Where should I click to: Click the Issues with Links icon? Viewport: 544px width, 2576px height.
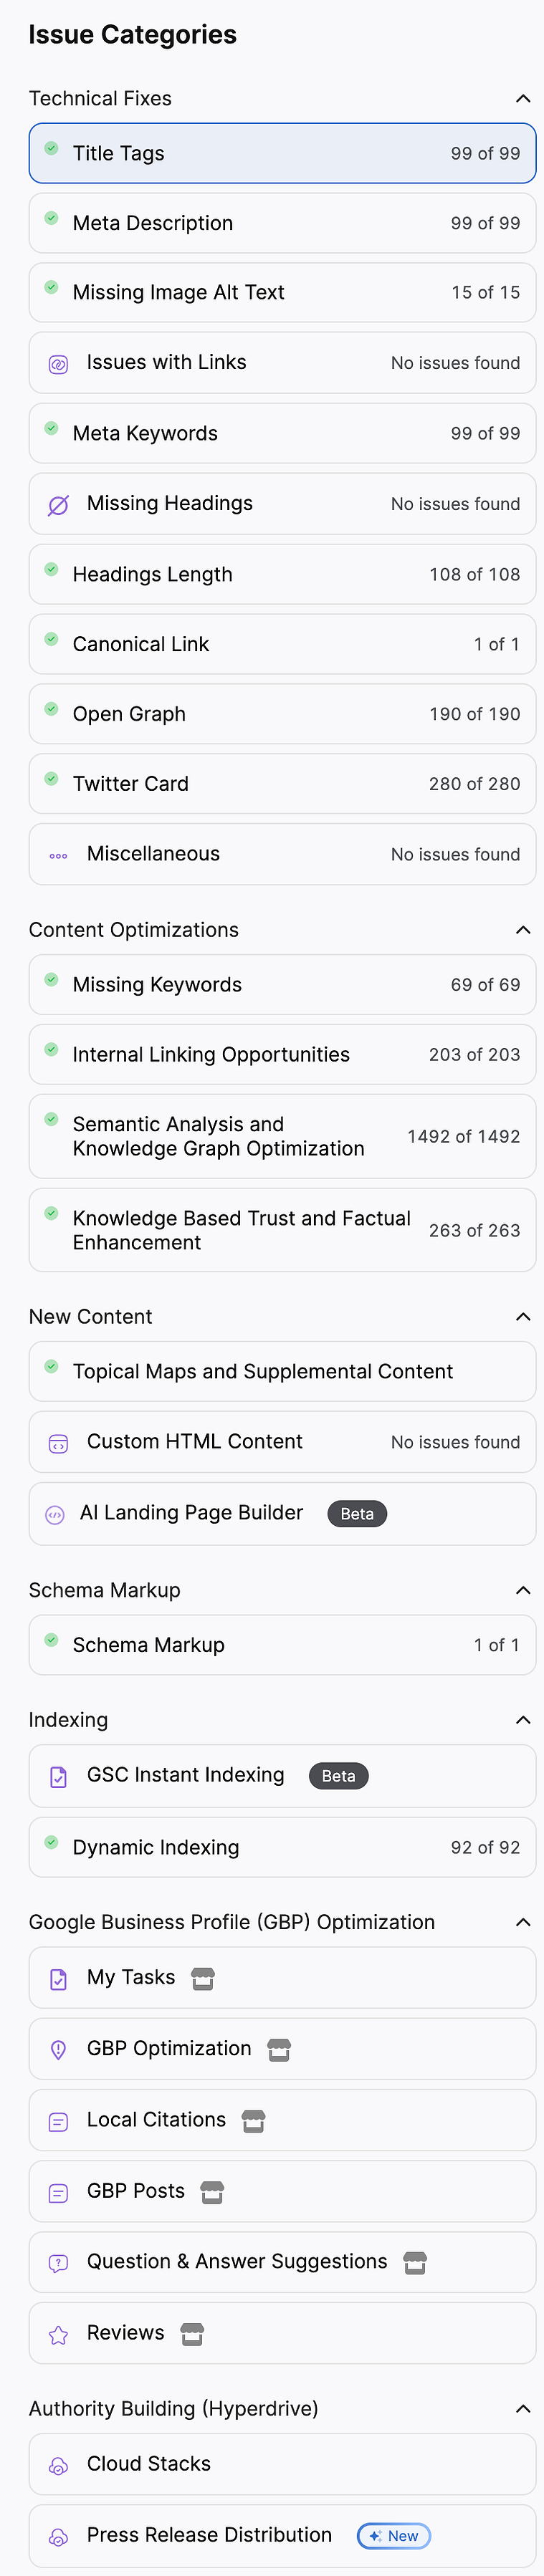pos(58,364)
